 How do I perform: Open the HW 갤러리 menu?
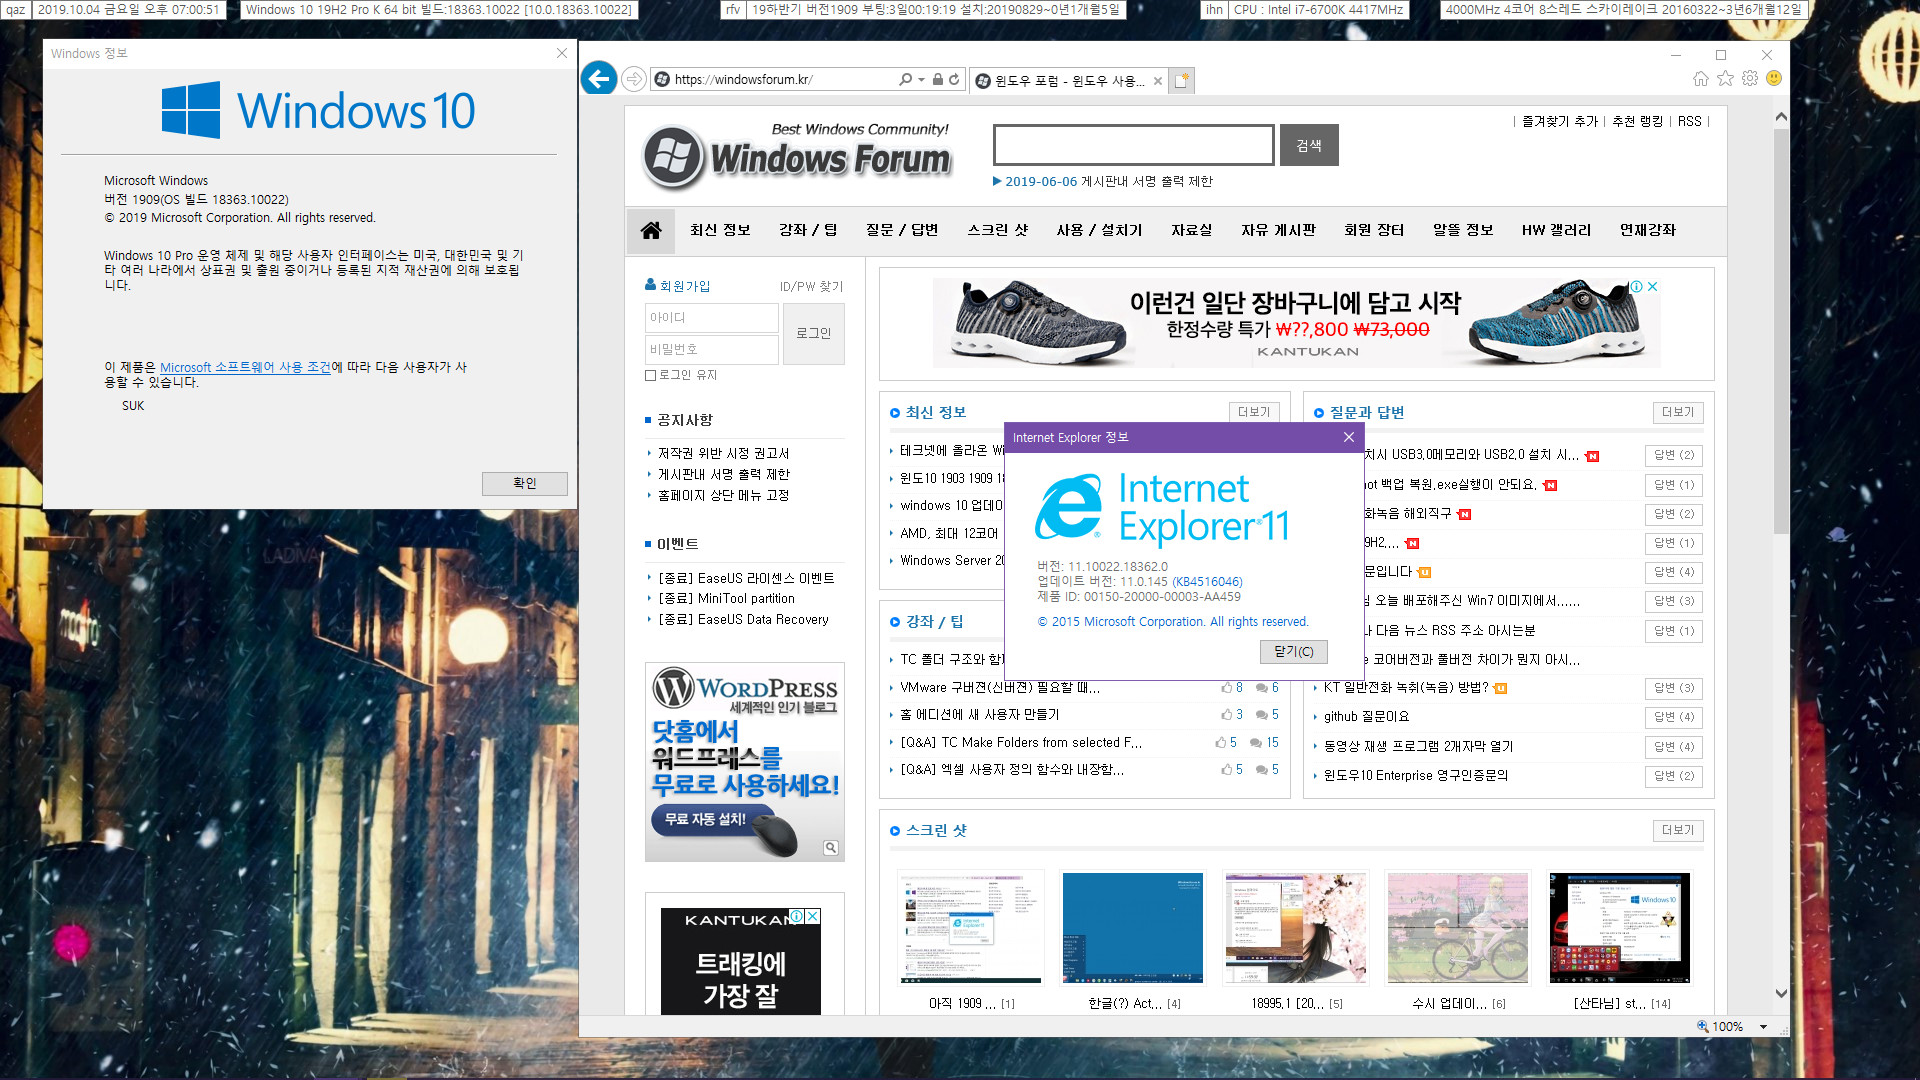tap(1556, 230)
